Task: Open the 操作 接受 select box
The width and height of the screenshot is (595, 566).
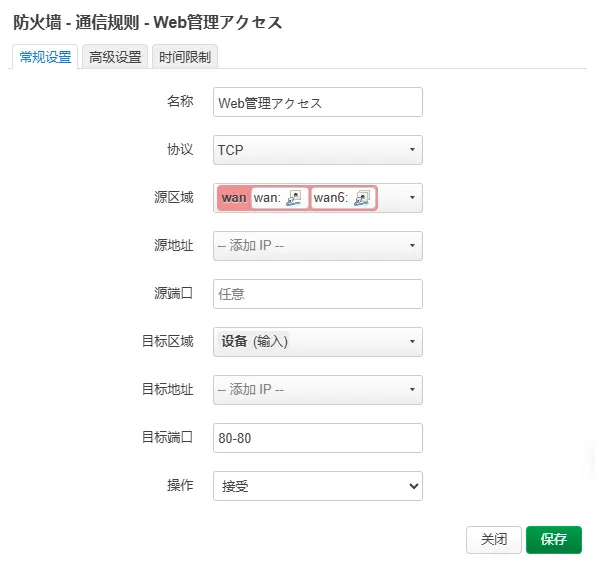Action: [x=318, y=486]
